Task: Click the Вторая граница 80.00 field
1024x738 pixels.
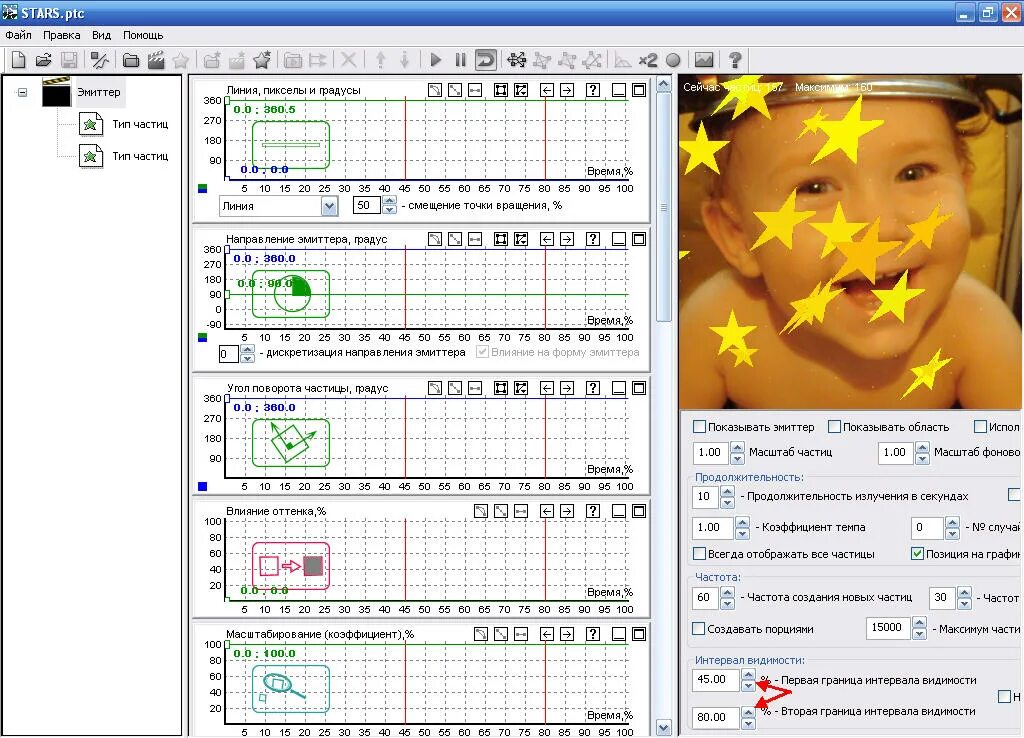Action: pyautogui.click(x=715, y=717)
